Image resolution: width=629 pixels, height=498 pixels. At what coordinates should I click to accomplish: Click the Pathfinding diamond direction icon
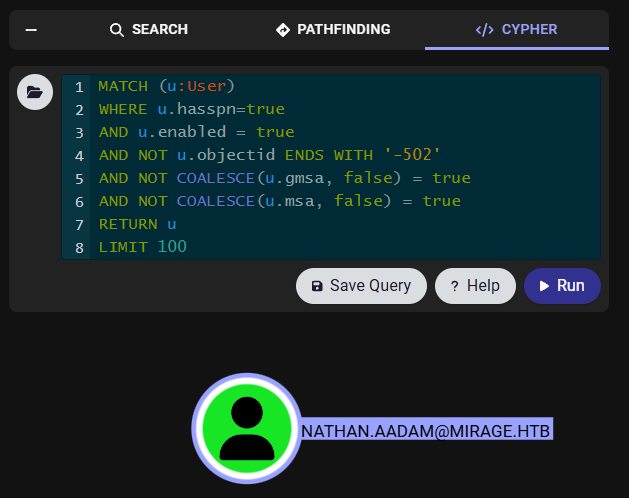click(x=283, y=30)
